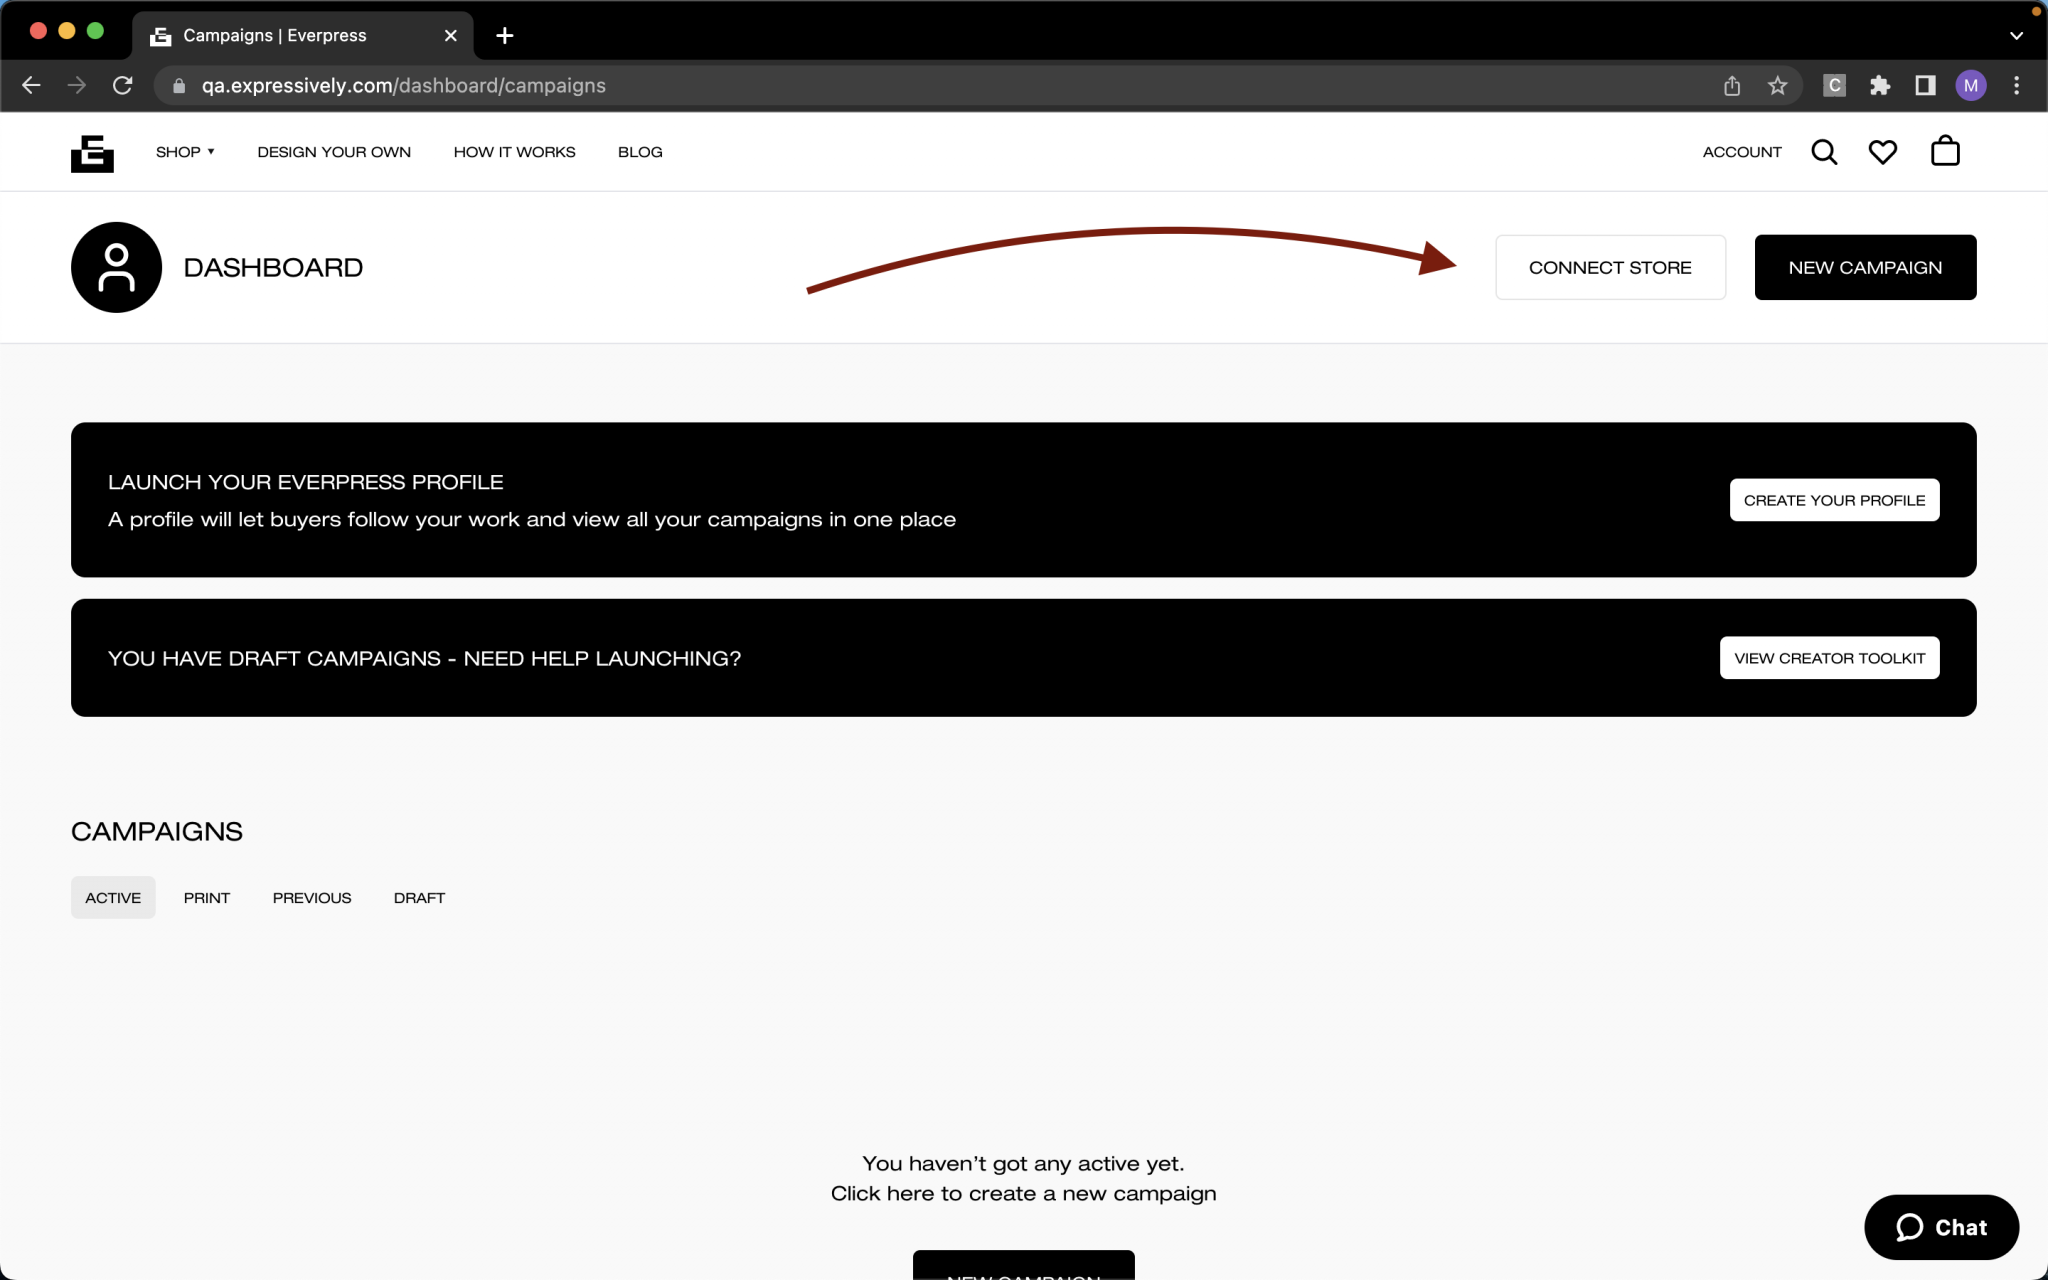2048x1280 pixels.
Task: Click the browser window chevron control
Action: [2014, 35]
